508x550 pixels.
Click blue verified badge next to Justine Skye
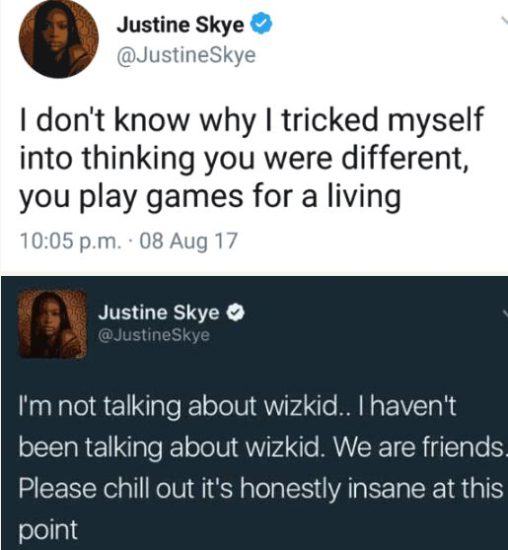coord(261,23)
